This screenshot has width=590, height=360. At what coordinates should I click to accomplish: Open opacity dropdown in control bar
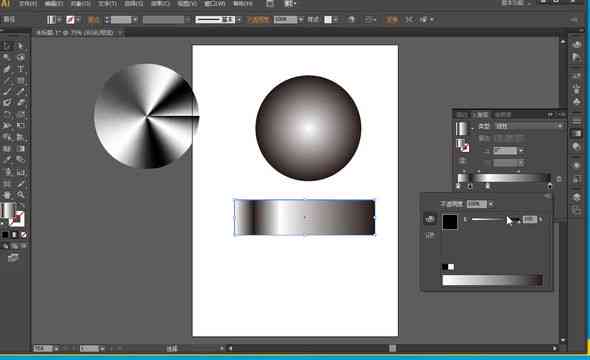[301, 20]
